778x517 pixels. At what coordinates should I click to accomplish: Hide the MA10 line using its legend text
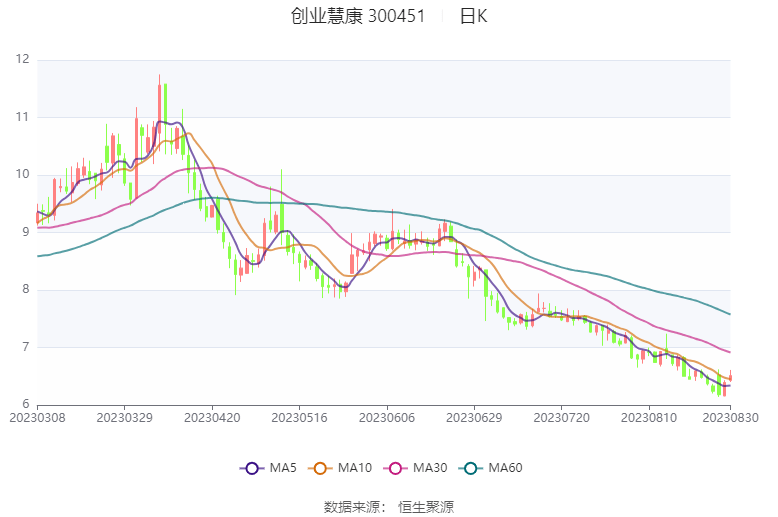(354, 468)
